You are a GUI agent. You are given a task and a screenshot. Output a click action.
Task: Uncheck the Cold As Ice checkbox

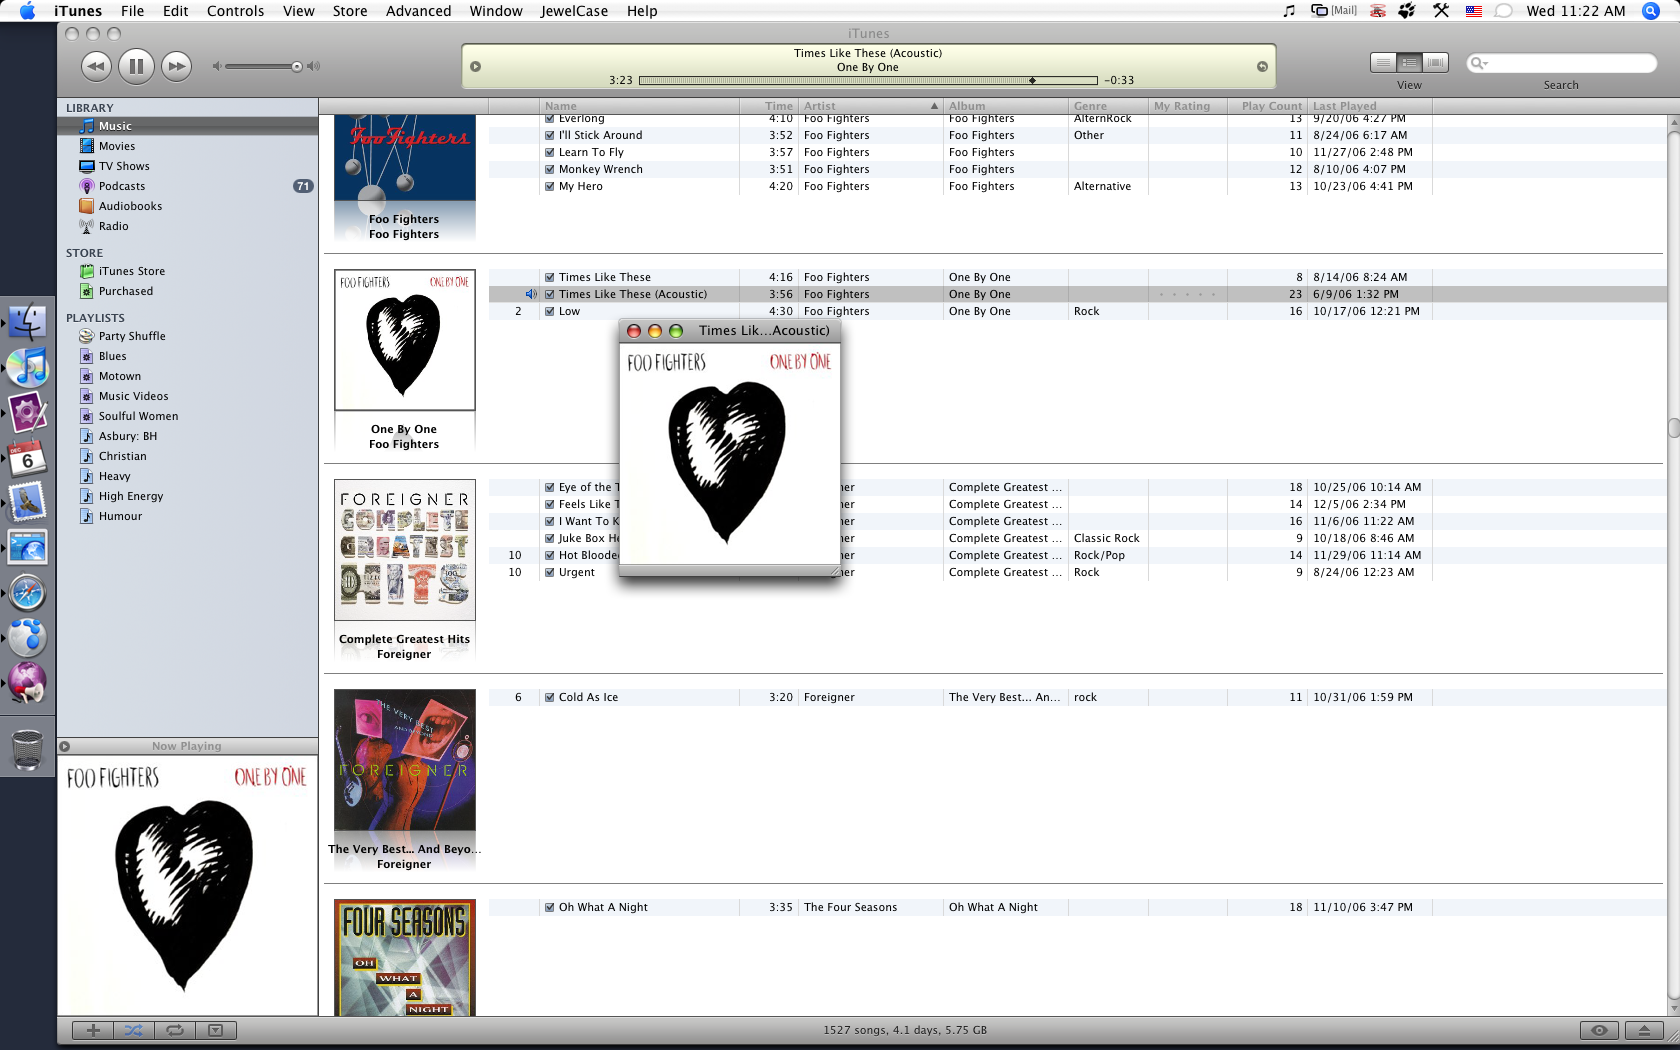pyautogui.click(x=550, y=697)
